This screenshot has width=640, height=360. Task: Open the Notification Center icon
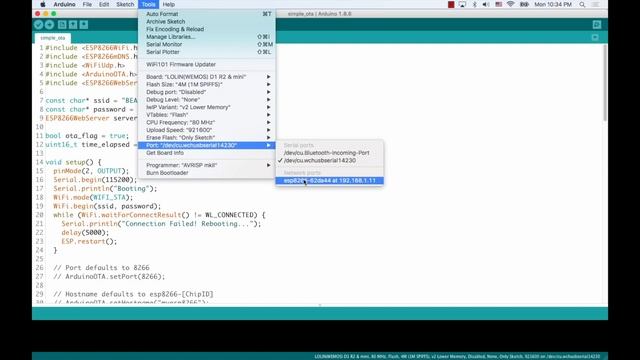point(596,4)
